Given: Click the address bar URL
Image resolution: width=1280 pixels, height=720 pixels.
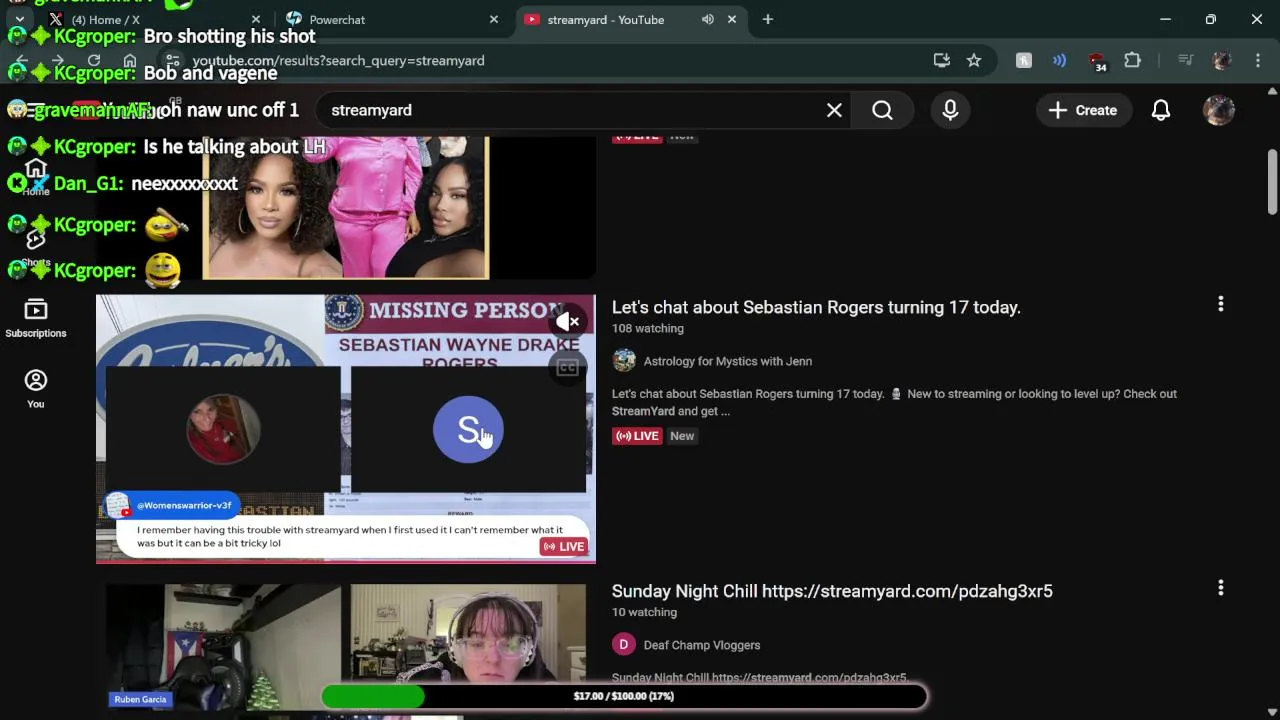Looking at the screenshot, I should (338, 60).
